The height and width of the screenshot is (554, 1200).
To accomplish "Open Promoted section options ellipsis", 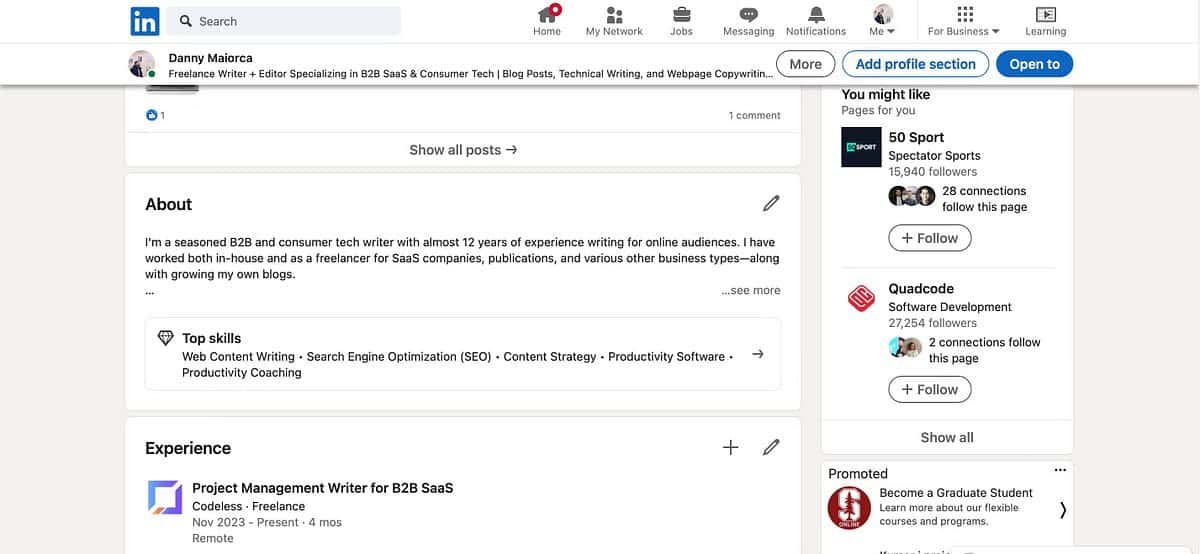I will point(1060,470).
